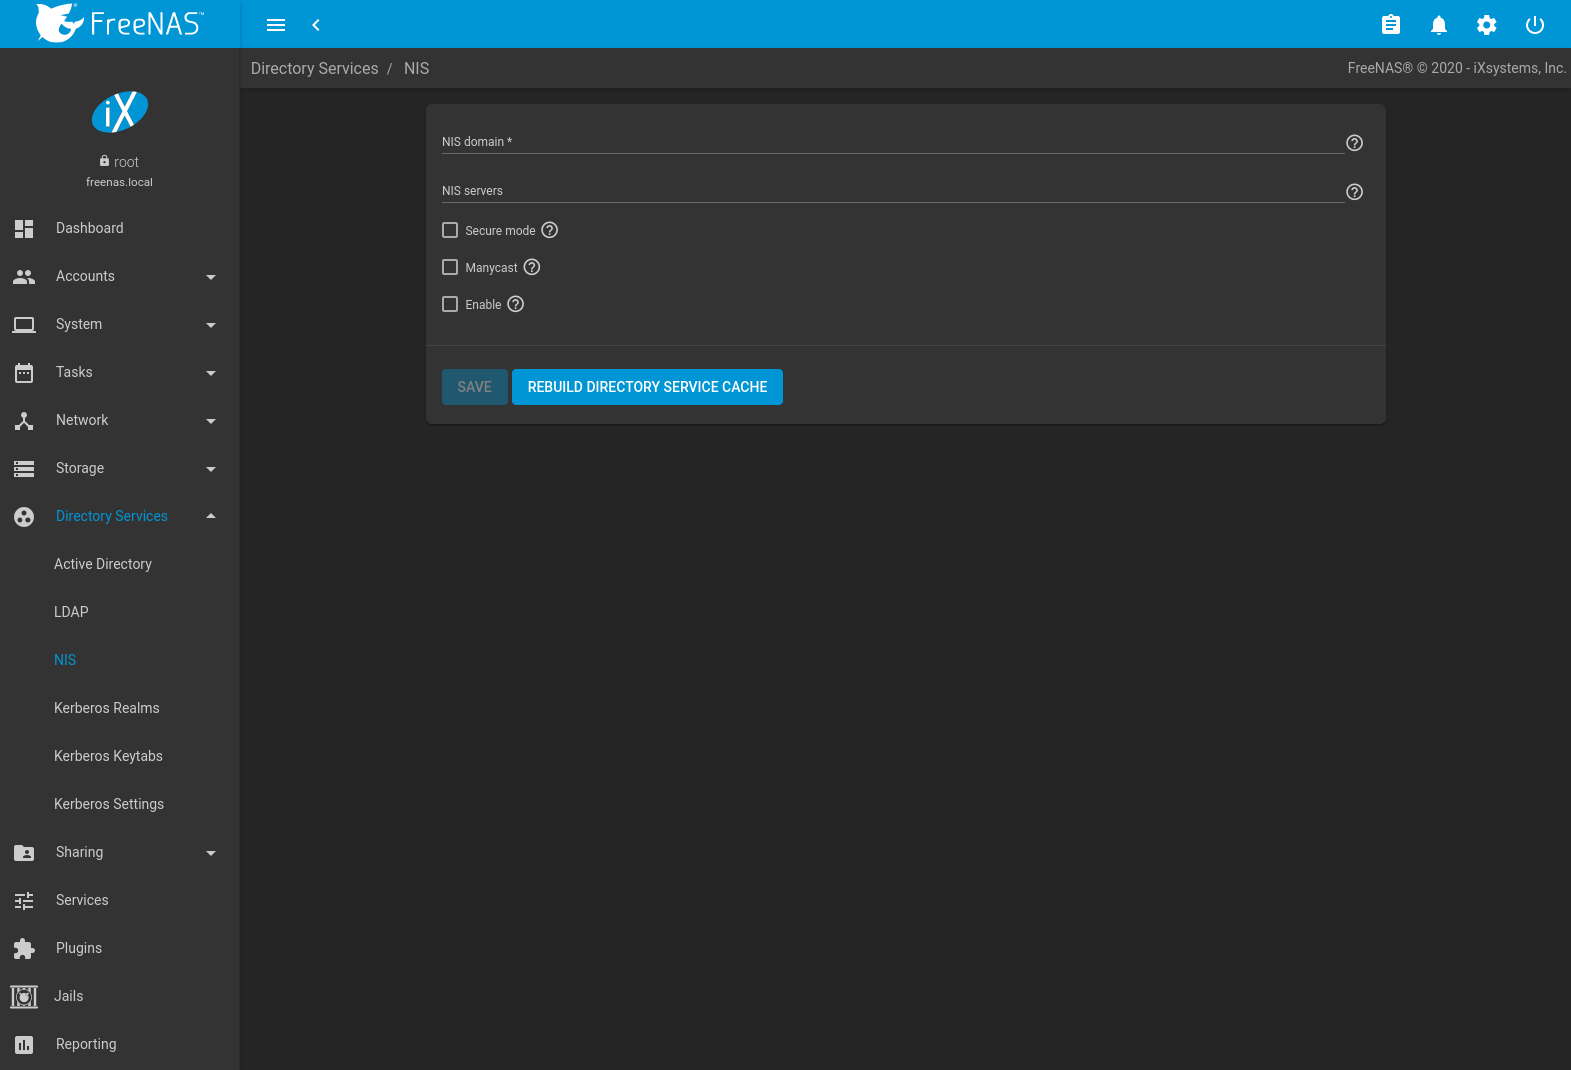1571x1070 pixels.
Task: Go to Kerberos Realms page
Action: [x=107, y=708]
